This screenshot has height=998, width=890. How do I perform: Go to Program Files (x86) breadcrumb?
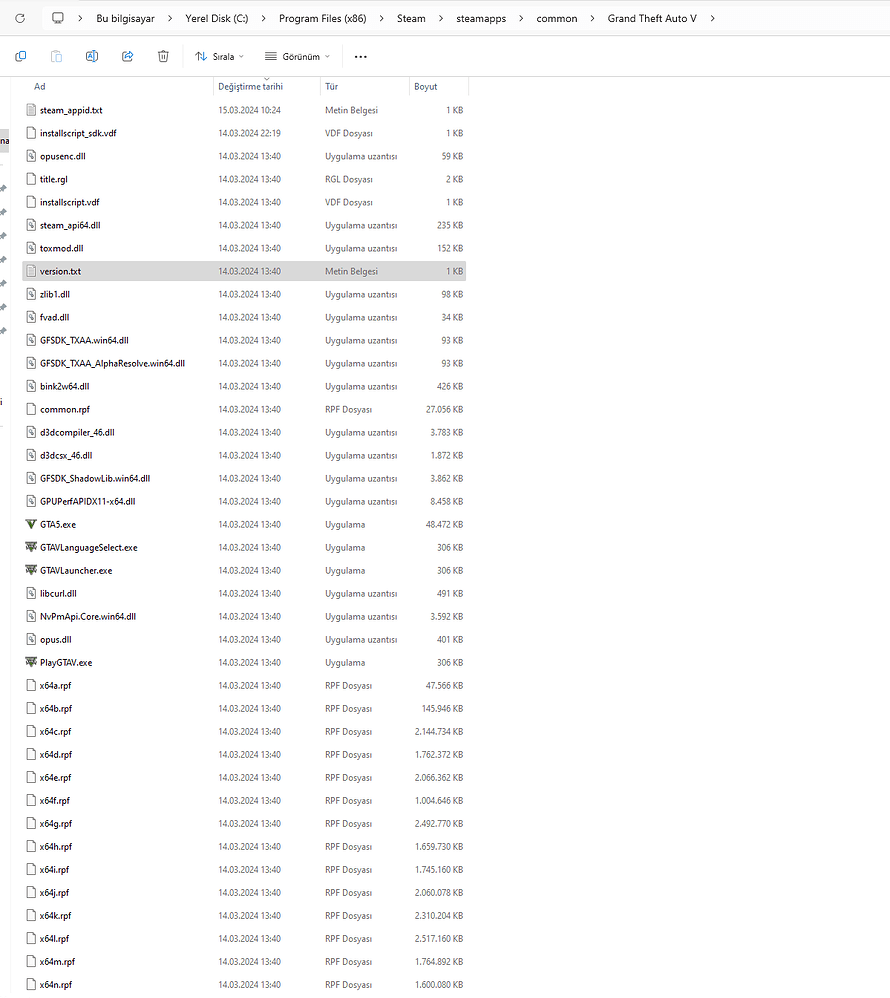(323, 18)
